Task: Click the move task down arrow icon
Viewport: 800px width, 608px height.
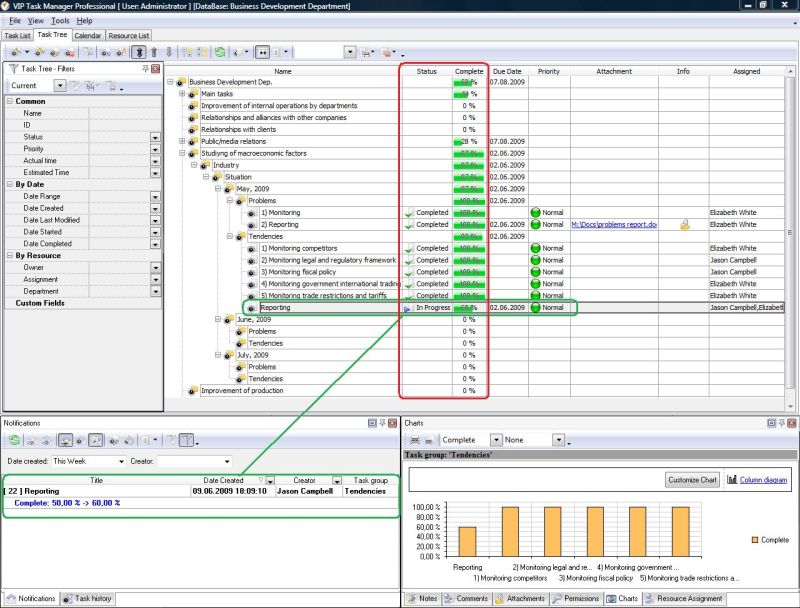Action: pyautogui.click(x=169, y=52)
